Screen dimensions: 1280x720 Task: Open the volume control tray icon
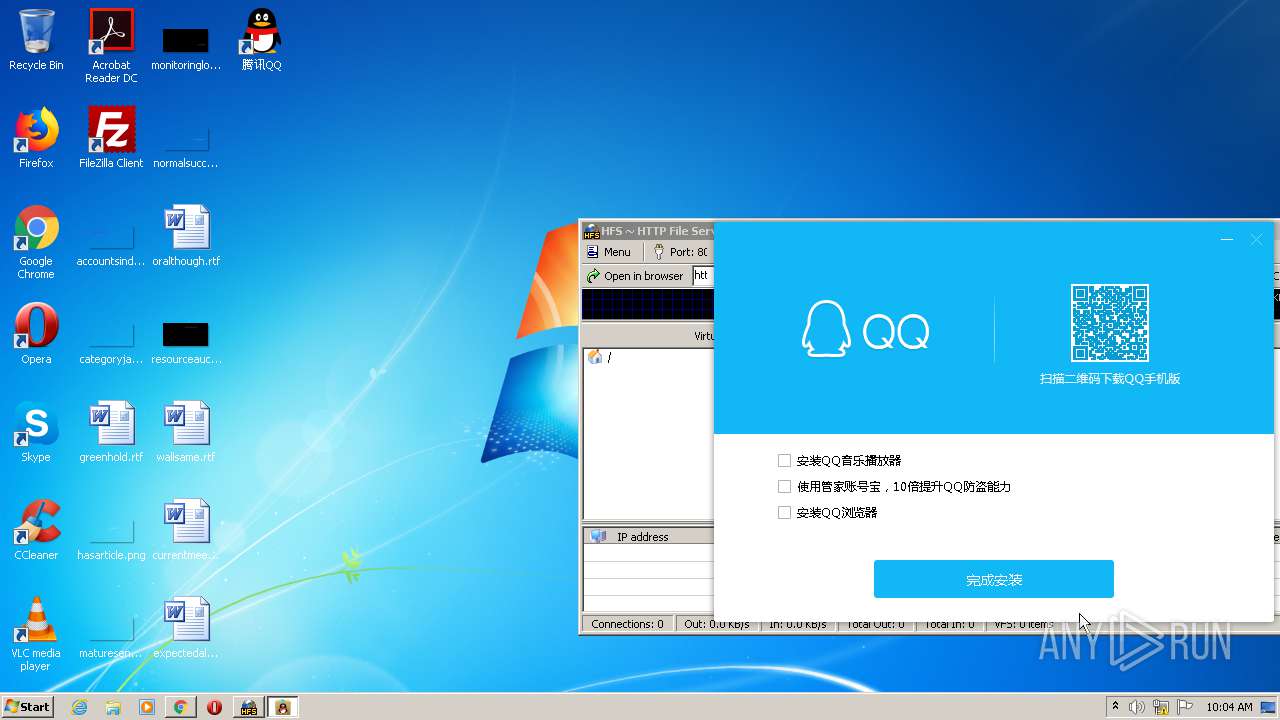coord(1137,707)
